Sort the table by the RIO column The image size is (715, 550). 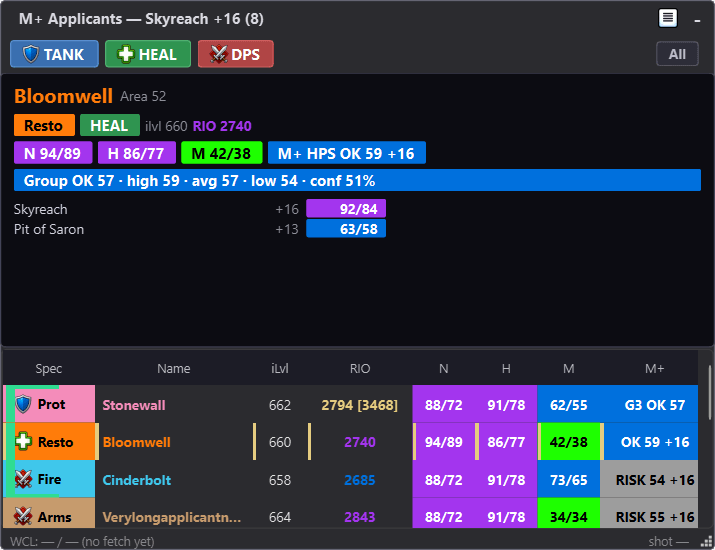360,368
